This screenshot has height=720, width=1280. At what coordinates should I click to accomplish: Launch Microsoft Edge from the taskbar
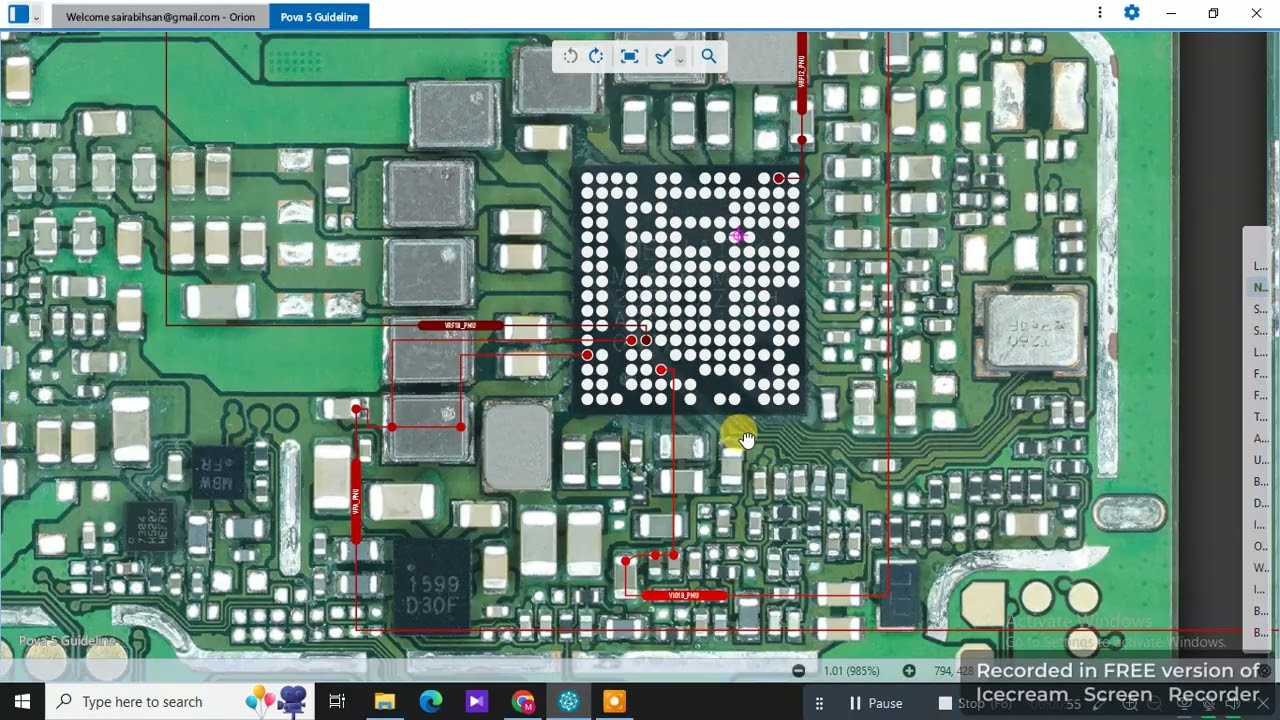tap(431, 702)
